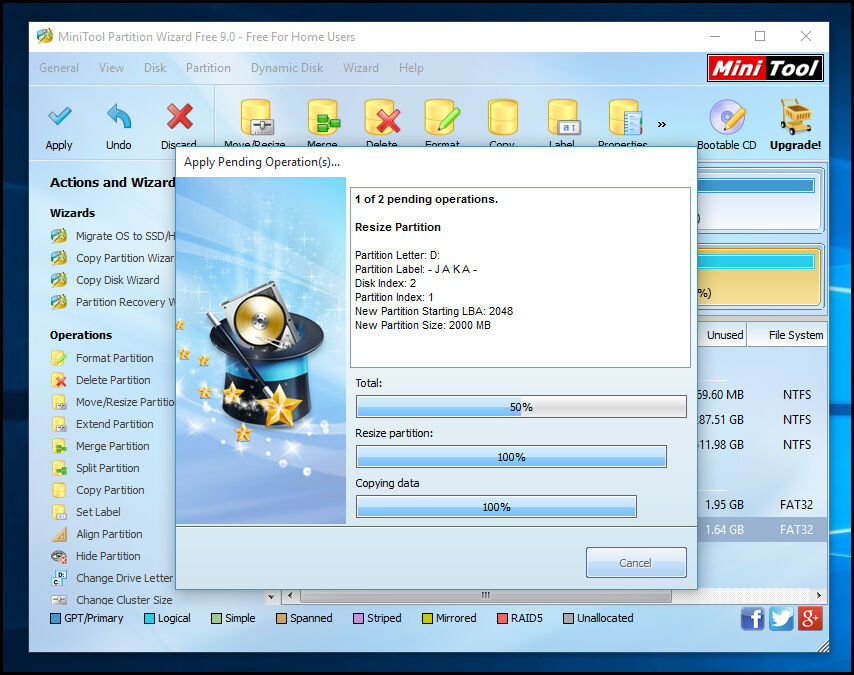Click the RAID5 legend color swatch
Image resolution: width=854 pixels, height=675 pixels.
coord(502,619)
